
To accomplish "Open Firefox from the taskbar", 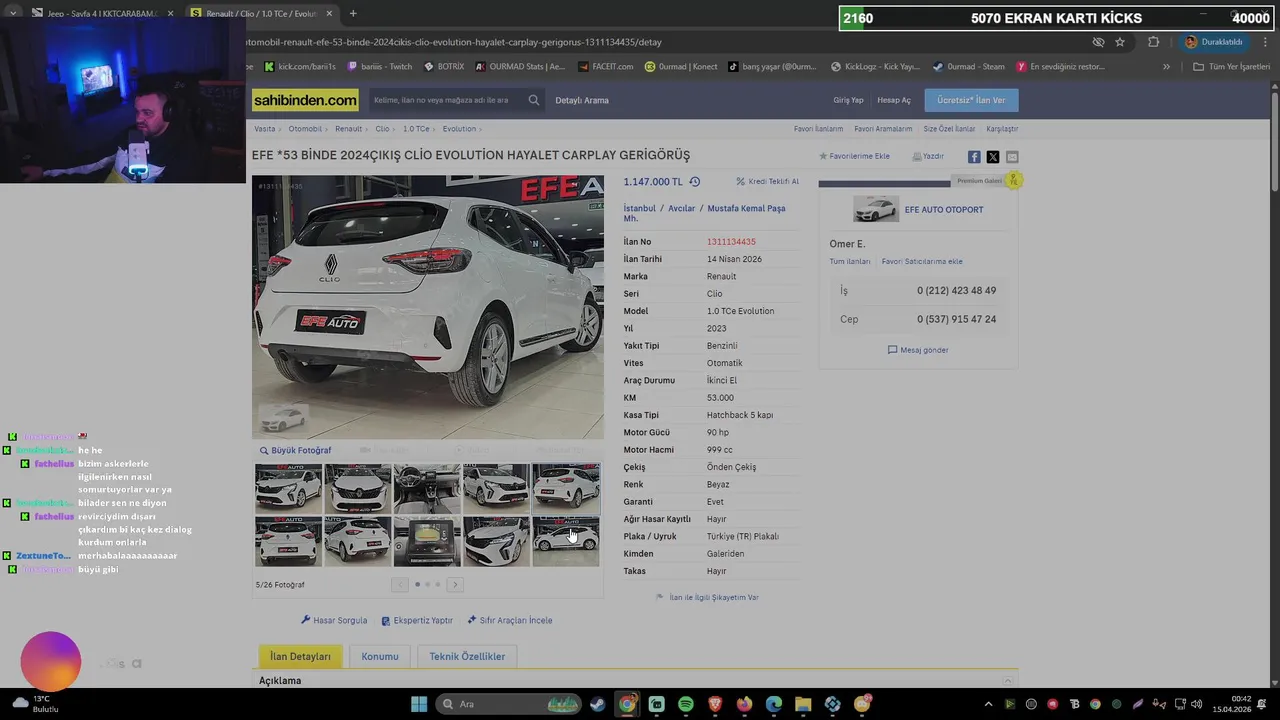I will pos(744,704).
